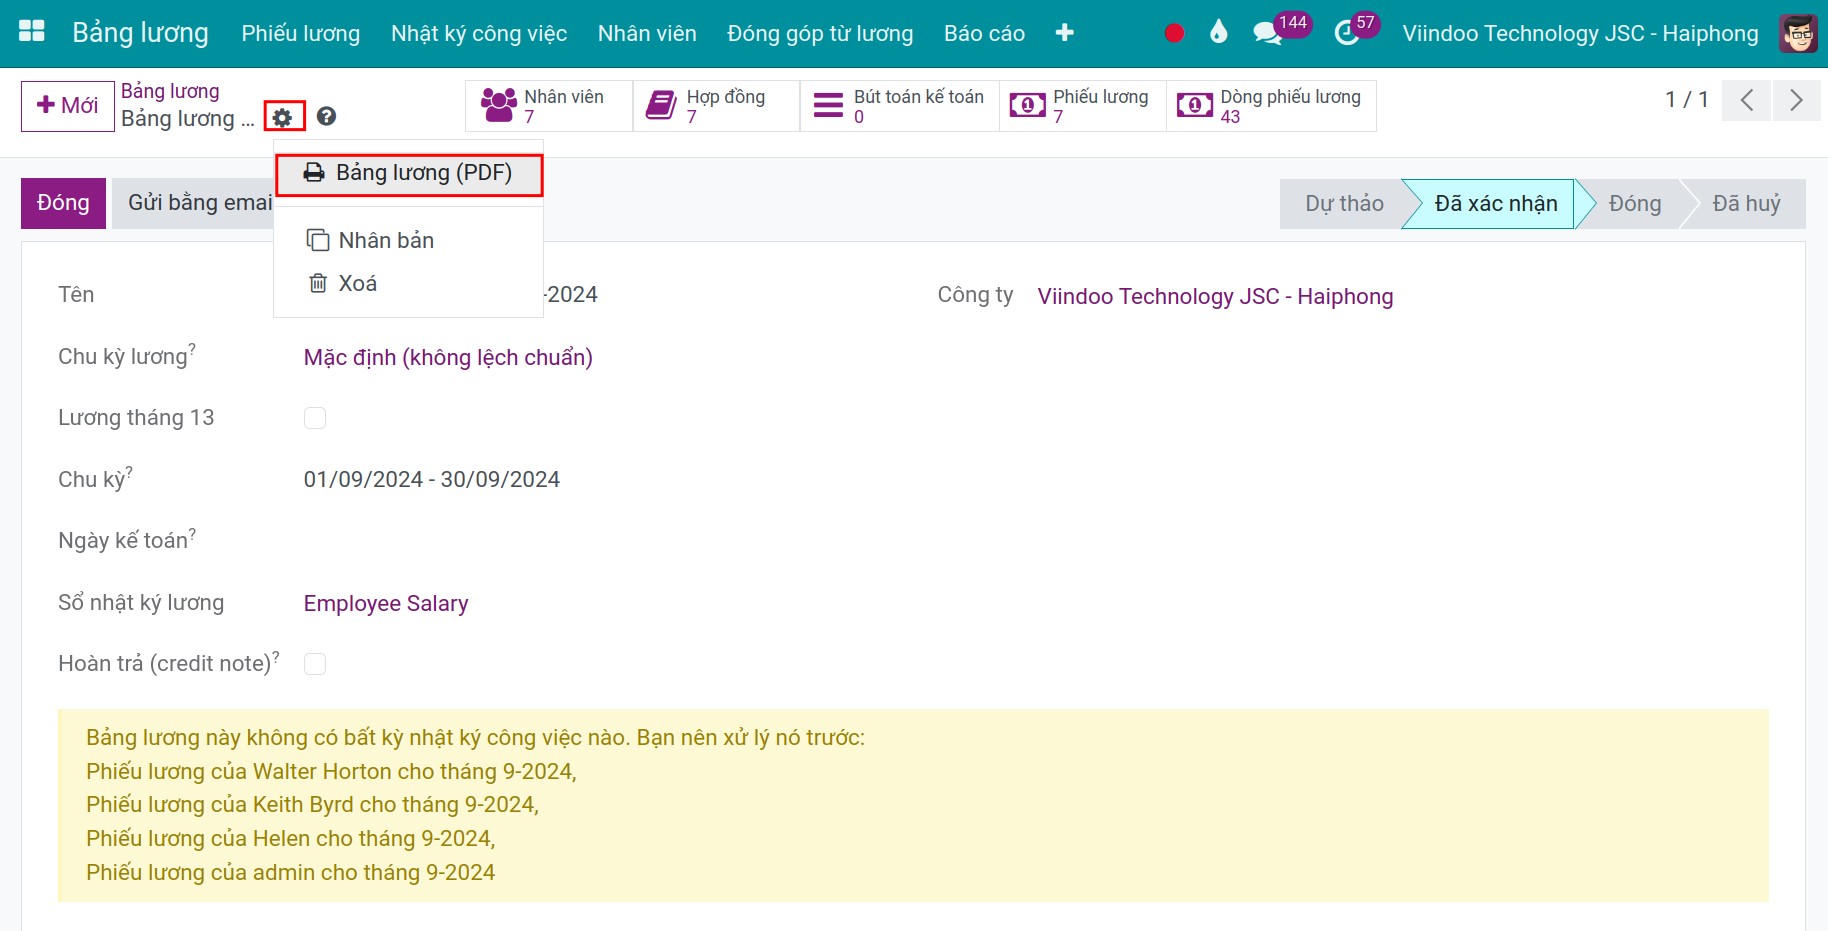Image resolution: width=1828 pixels, height=931 pixels.
Task: Open the Employee Salary journal field
Action: pyautogui.click(x=386, y=604)
